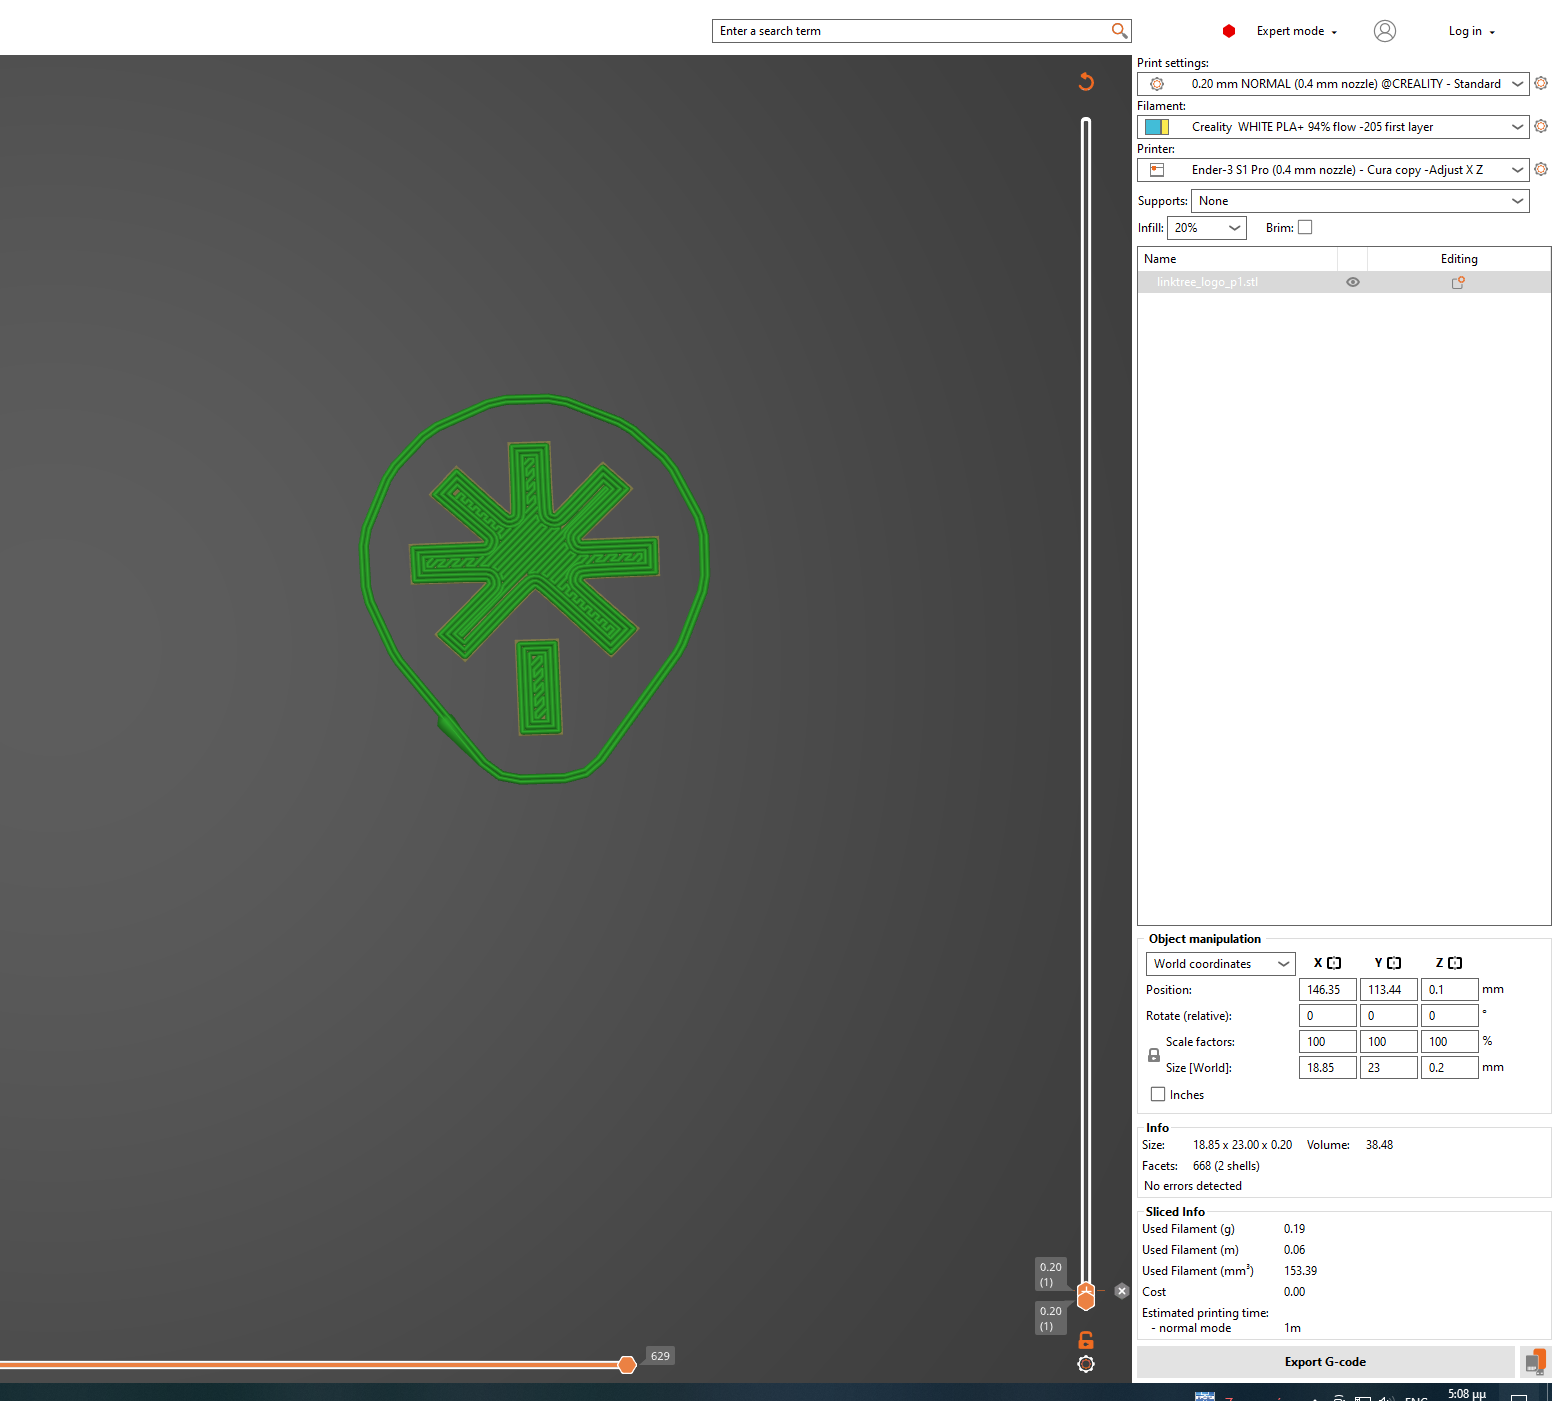This screenshot has height=1401, width=1552.
Task: Click the search magnifier icon
Action: click(x=1119, y=31)
